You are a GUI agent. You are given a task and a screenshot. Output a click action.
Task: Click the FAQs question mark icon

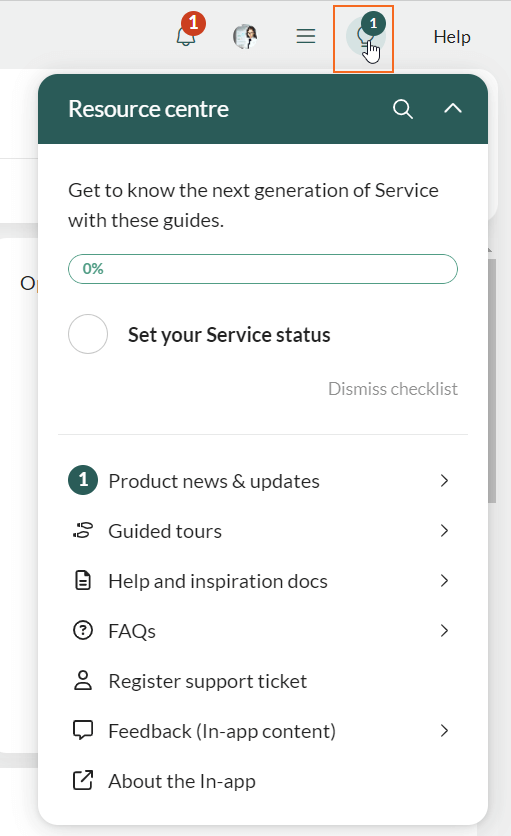pos(83,631)
